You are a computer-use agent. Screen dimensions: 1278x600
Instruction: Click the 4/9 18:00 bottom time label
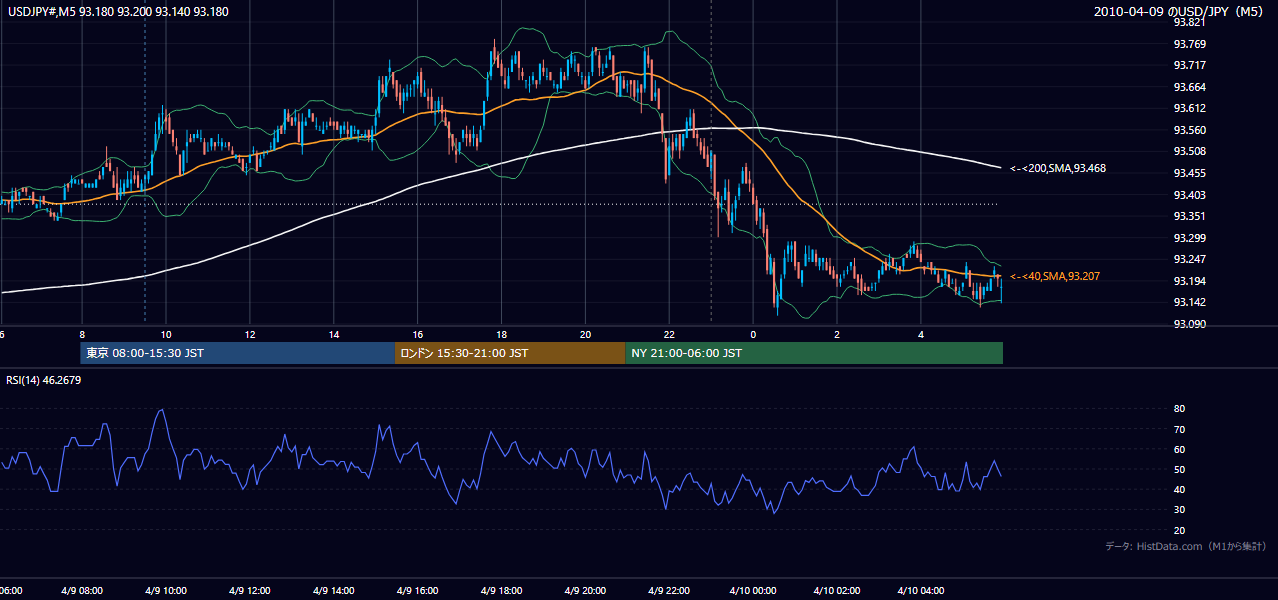click(x=502, y=590)
